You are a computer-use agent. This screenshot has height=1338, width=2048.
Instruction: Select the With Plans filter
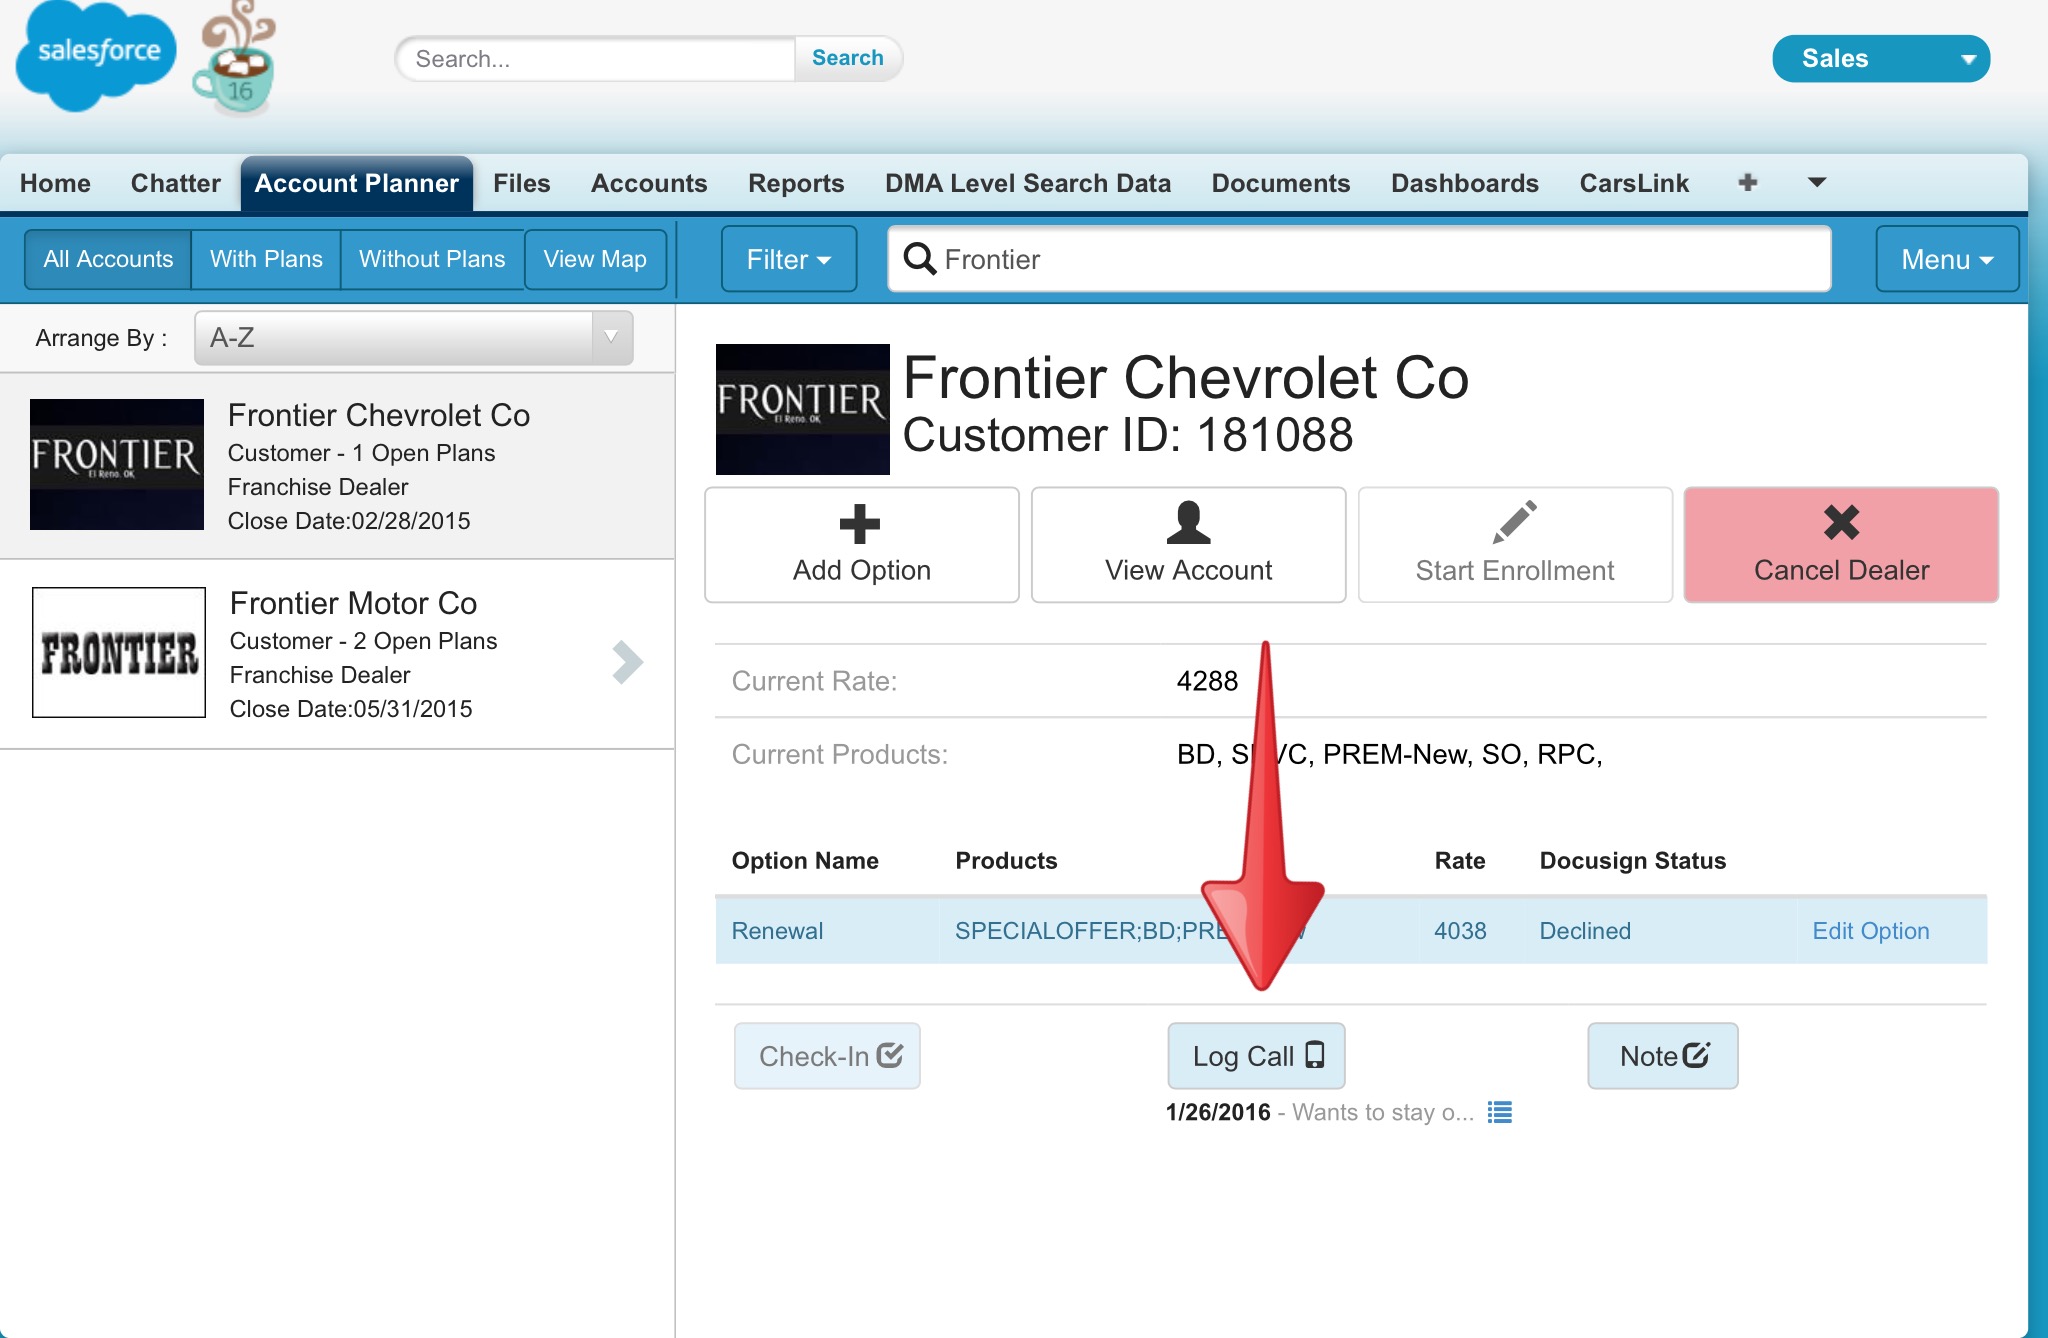coord(266,259)
